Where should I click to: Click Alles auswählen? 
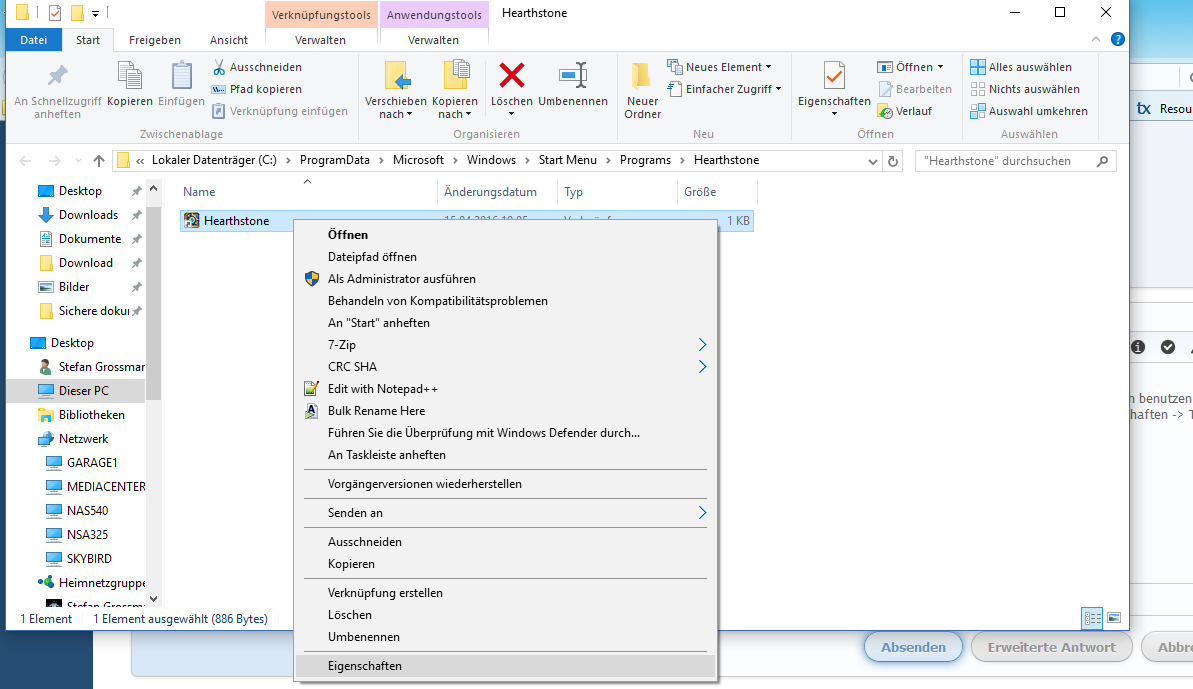(x=1021, y=67)
